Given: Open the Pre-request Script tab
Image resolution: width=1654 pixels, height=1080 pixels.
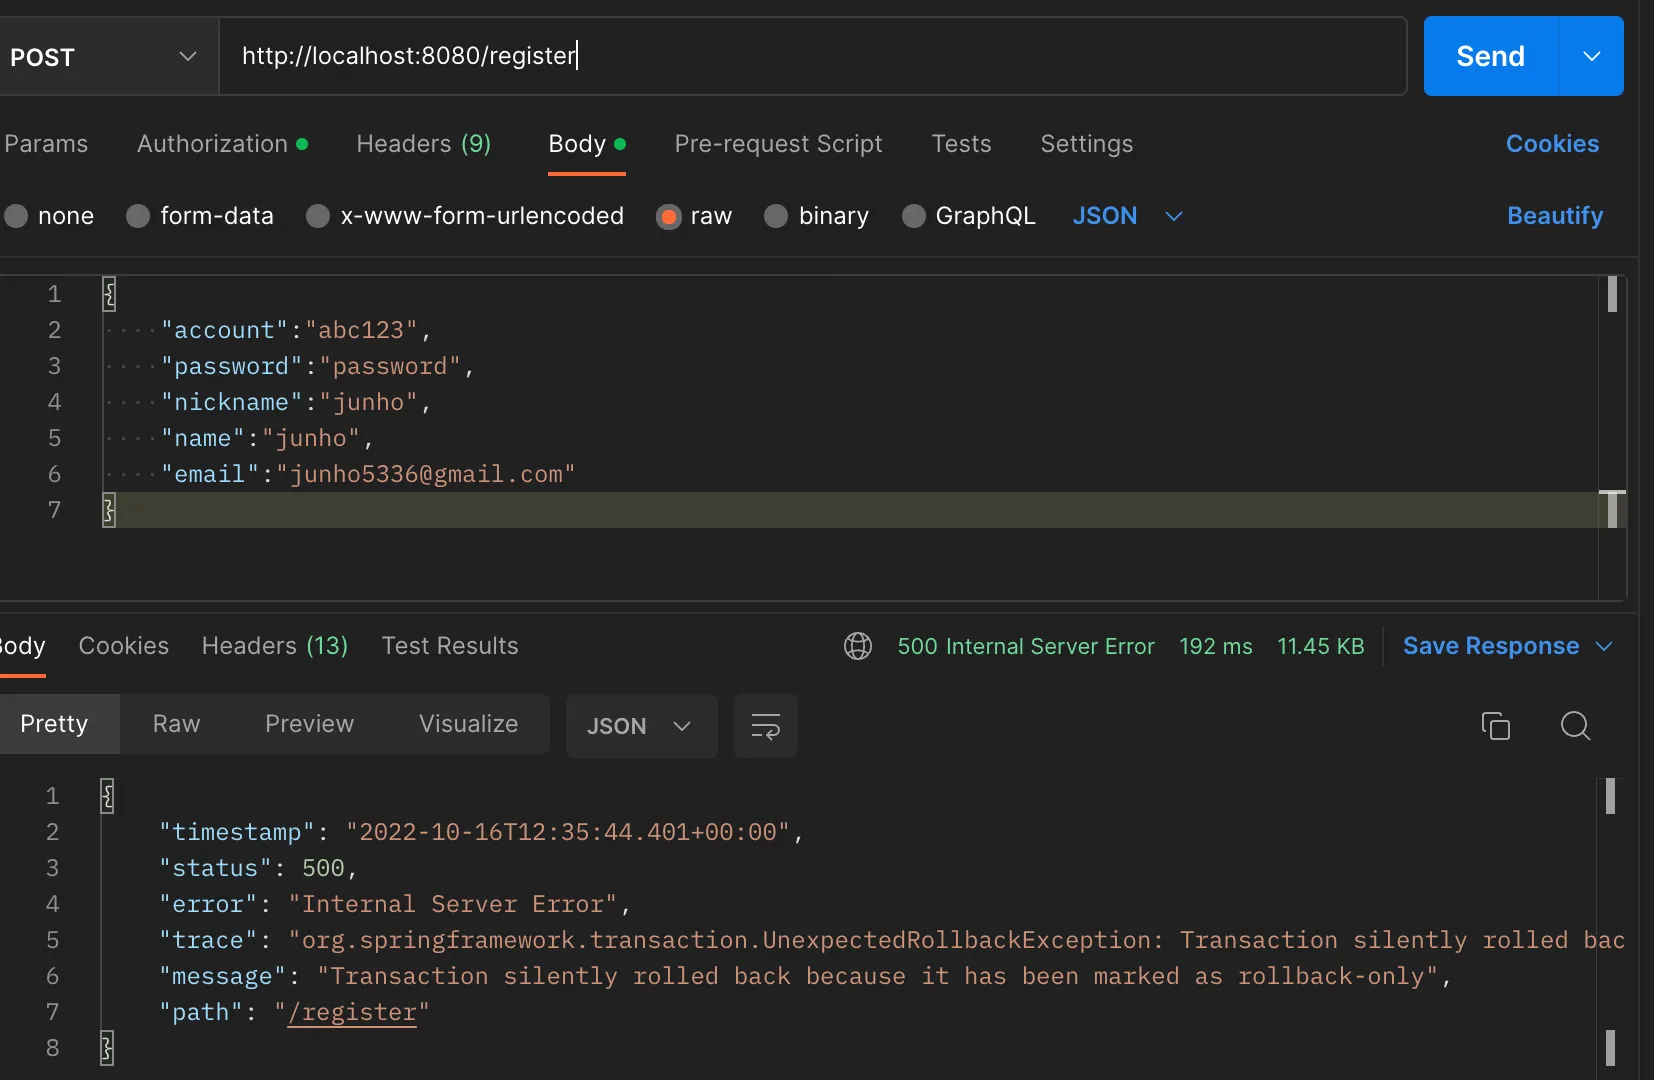Looking at the screenshot, I should [778, 144].
